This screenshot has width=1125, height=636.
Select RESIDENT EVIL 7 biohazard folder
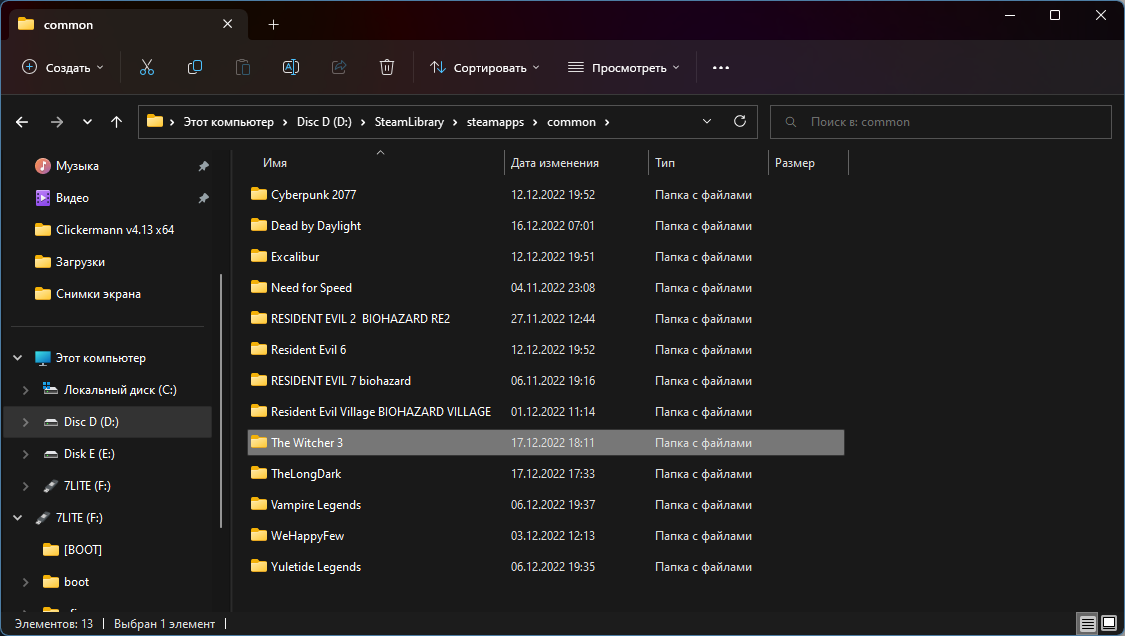tap(546, 380)
